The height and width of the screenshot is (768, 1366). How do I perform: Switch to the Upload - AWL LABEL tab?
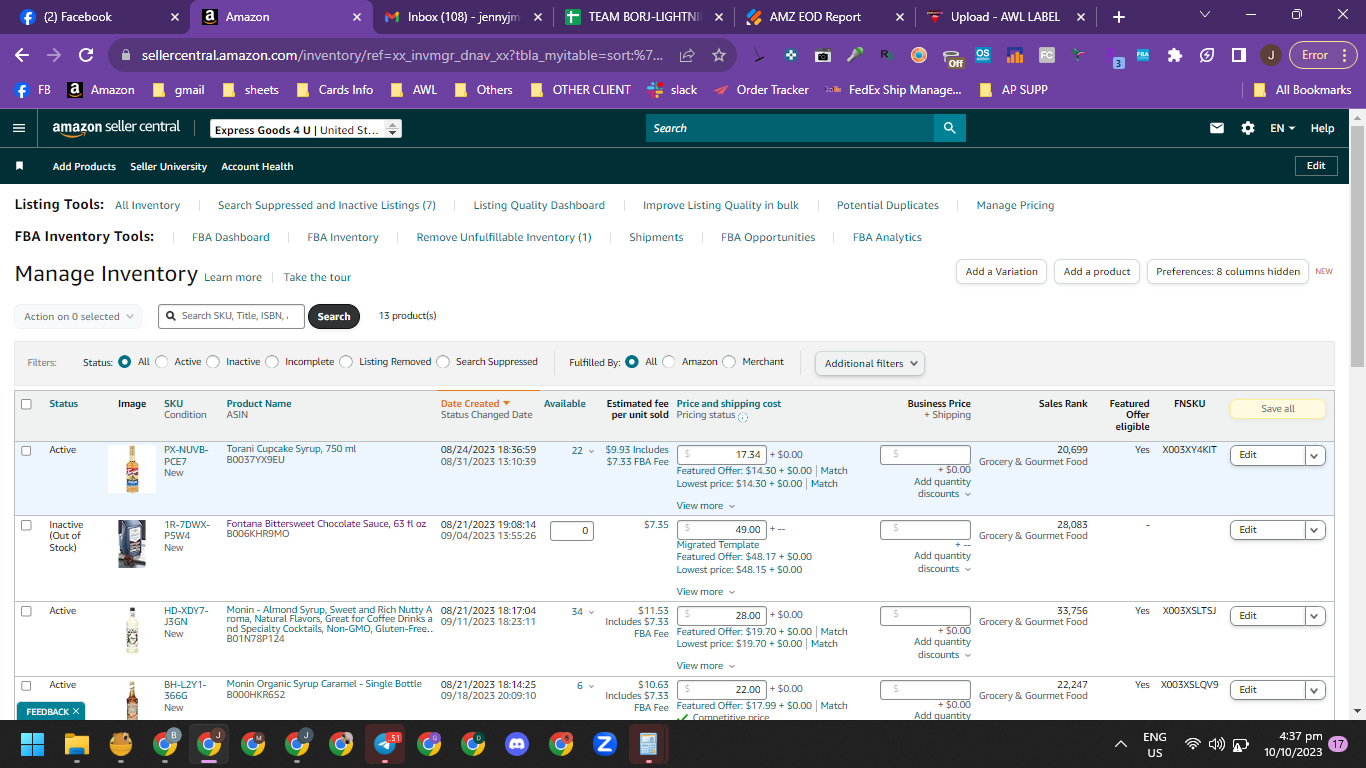(1005, 17)
